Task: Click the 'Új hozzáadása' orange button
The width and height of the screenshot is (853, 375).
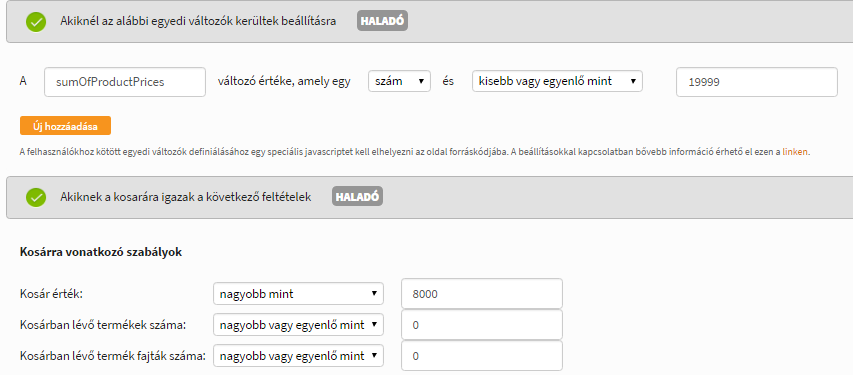Action: coord(65,126)
